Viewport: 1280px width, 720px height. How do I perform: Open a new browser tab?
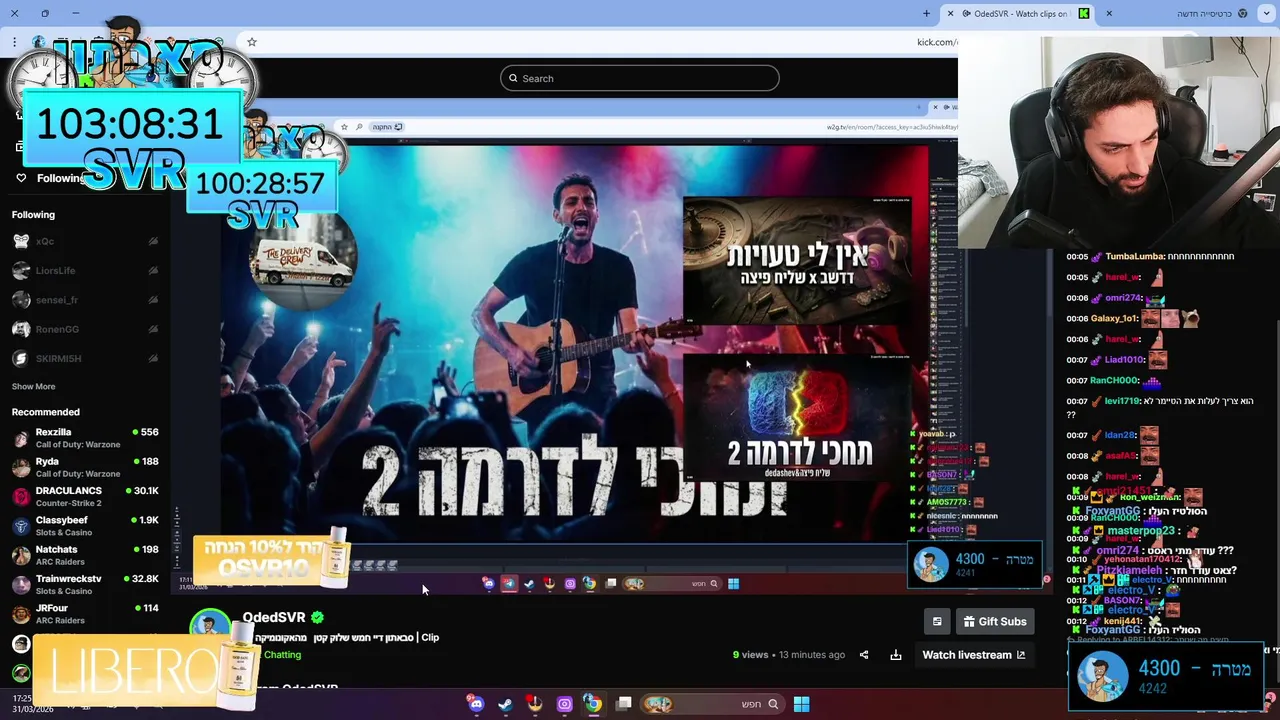click(926, 13)
